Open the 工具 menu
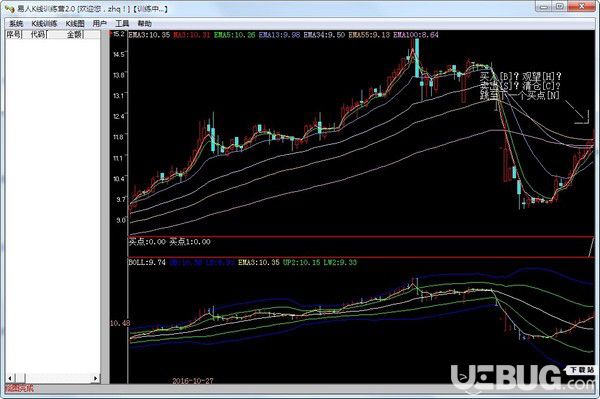Image resolution: width=600 pixels, height=399 pixels. click(x=122, y=23)
